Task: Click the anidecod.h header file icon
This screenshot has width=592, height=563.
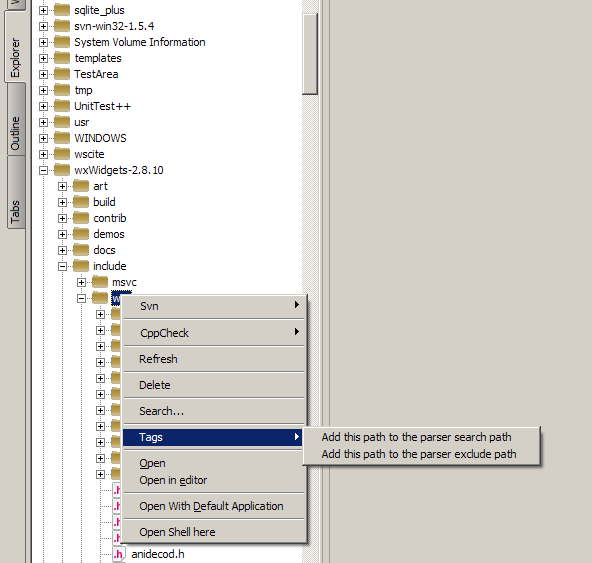Action: tap(119, 554)
